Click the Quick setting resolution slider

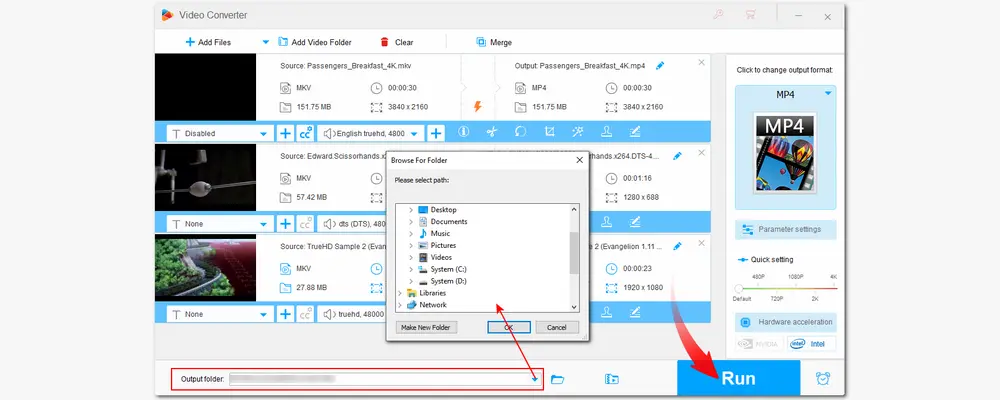pyautogui.click(x=785, y=288)
